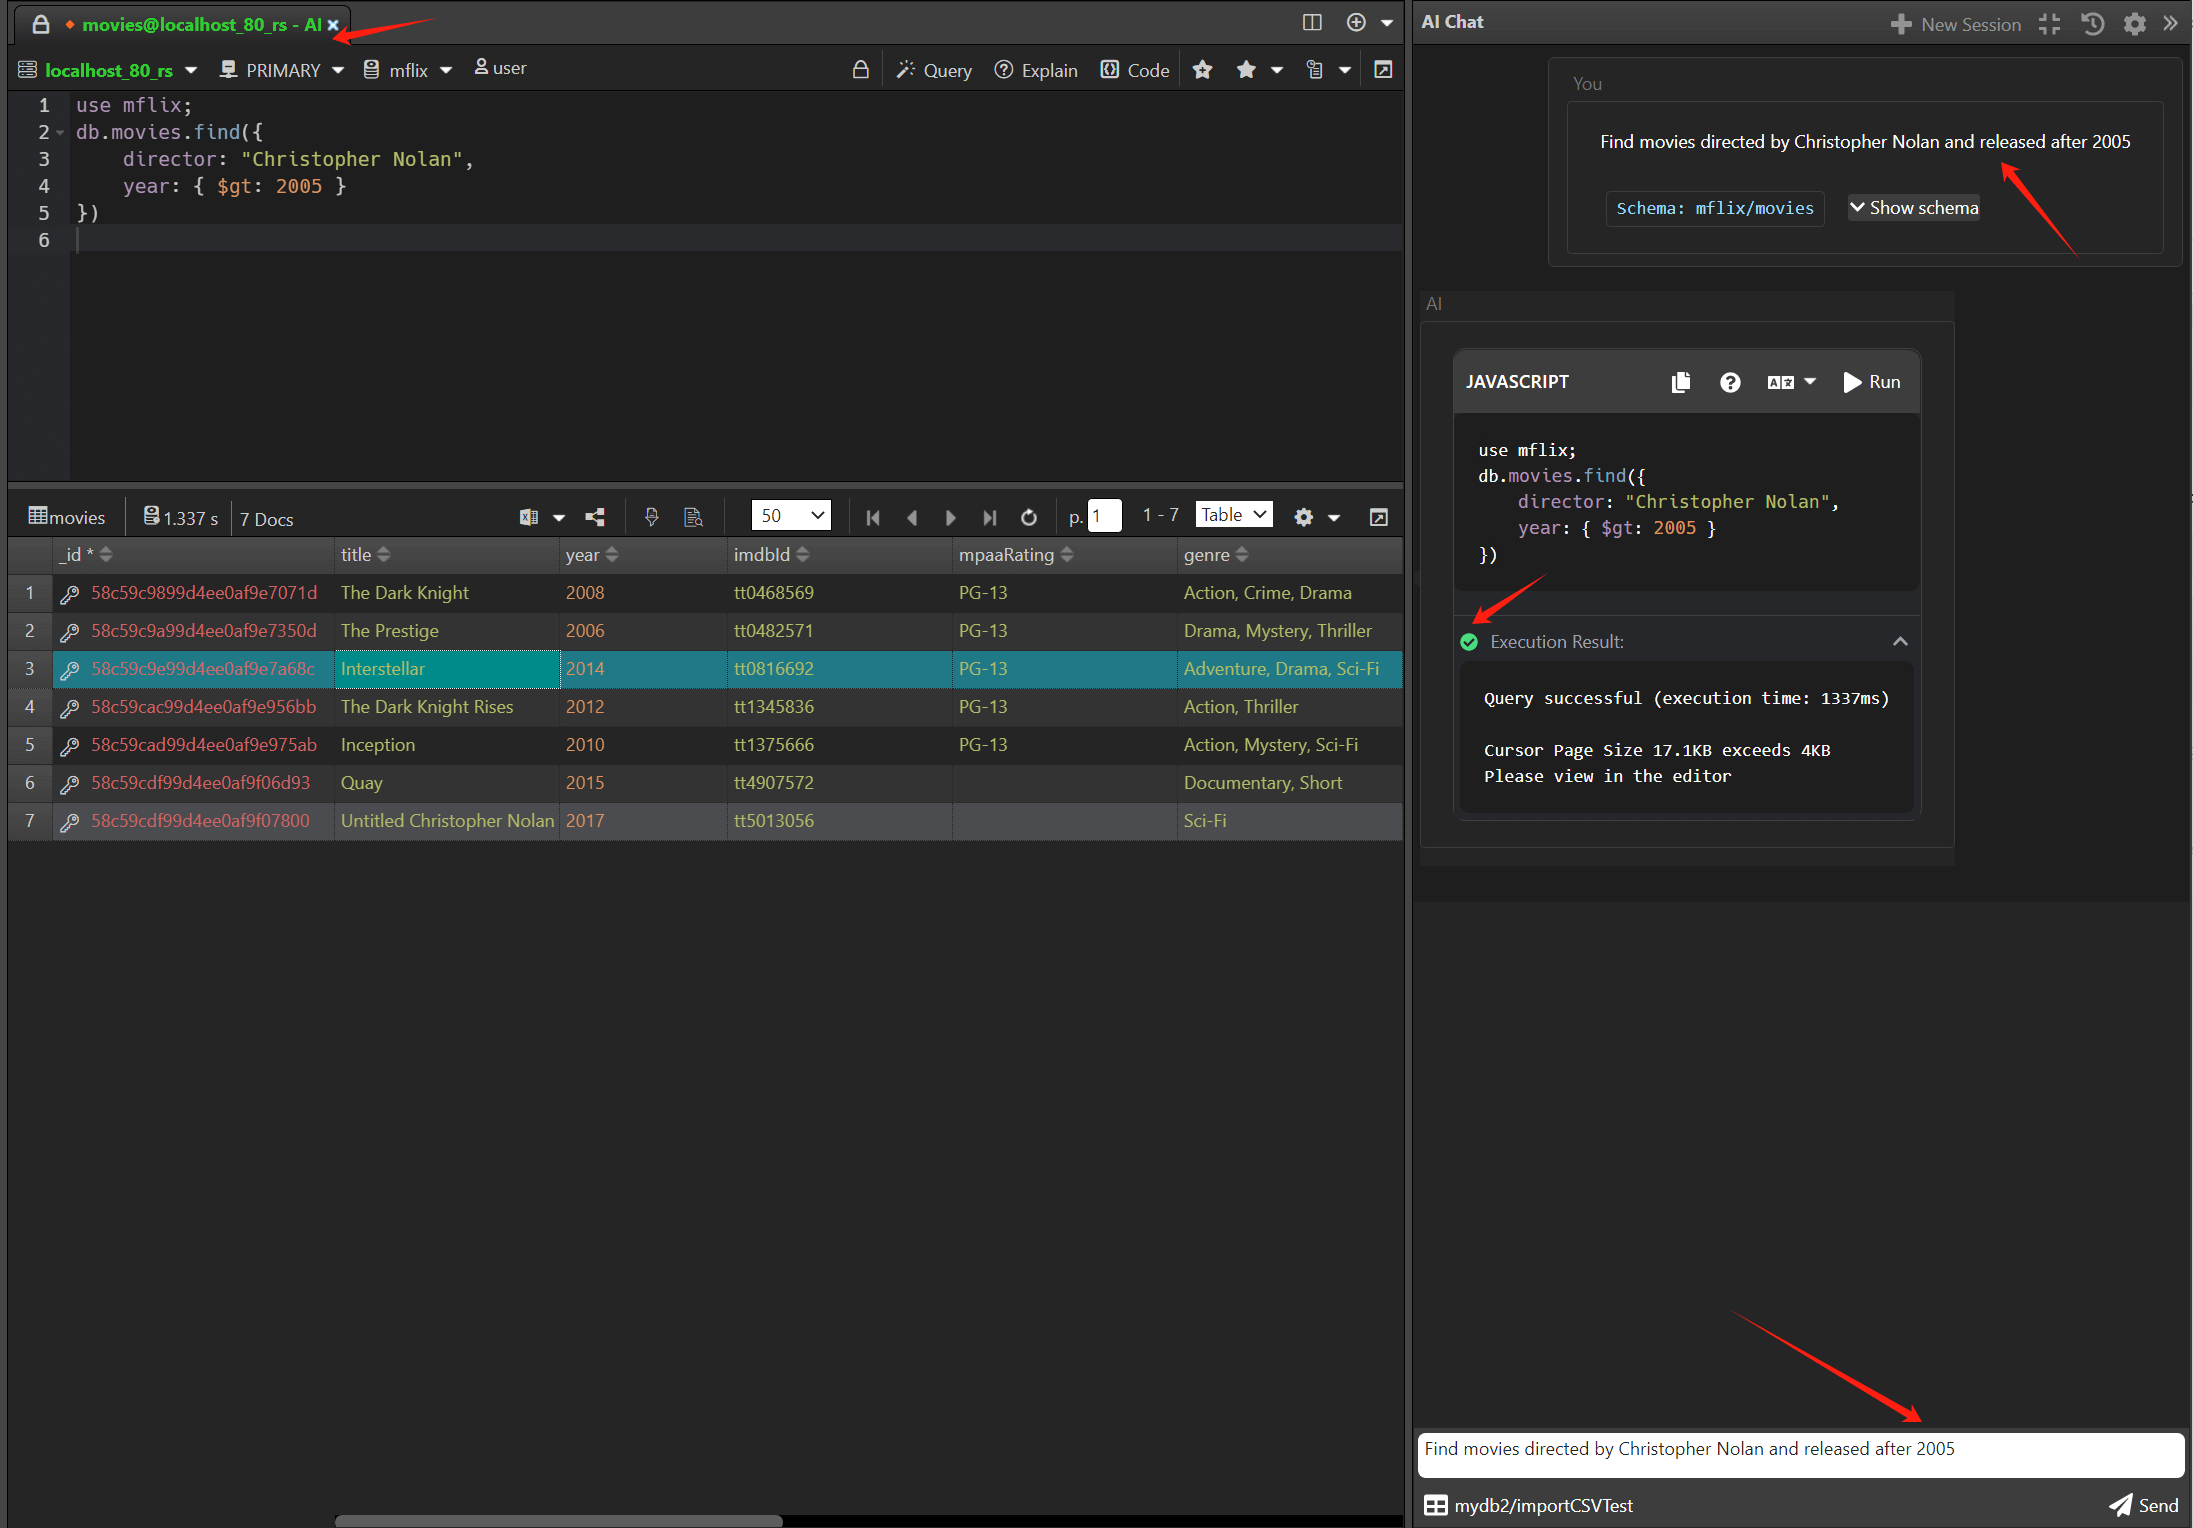The image size is (2193, 1528).
Task: Click the add to favorites star-plus icon
Action: point(1202,70)
